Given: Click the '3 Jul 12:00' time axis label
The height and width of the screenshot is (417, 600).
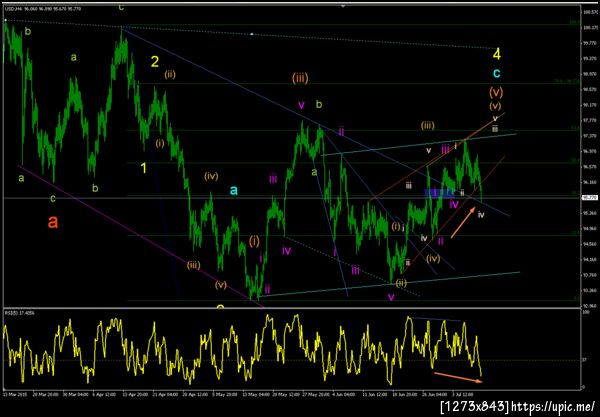Looking at the screenshot, I should pyautogui.click(x=462, y=394).
